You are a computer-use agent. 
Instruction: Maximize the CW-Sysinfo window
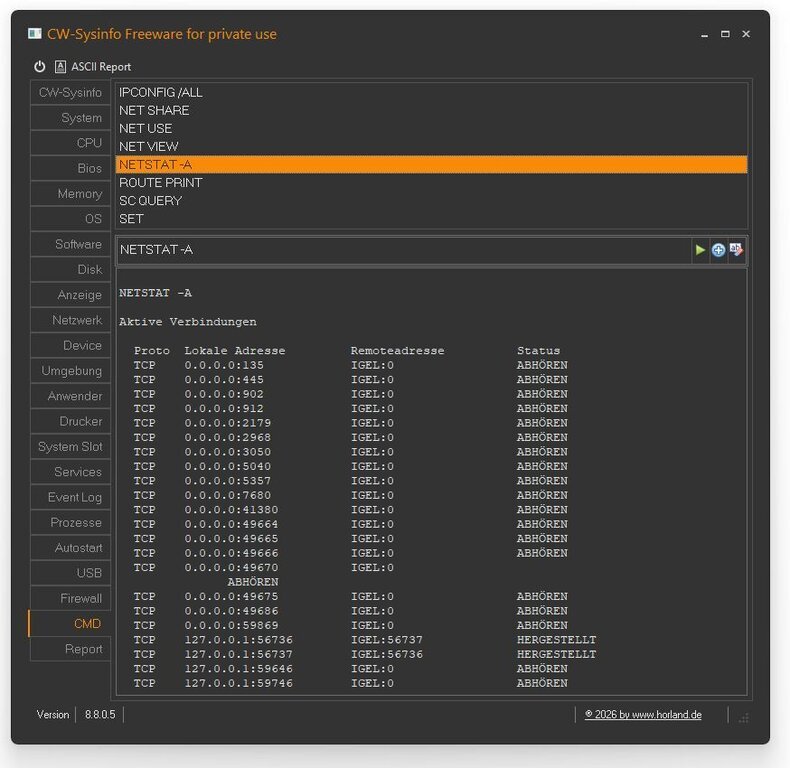[x=725, y=34]
